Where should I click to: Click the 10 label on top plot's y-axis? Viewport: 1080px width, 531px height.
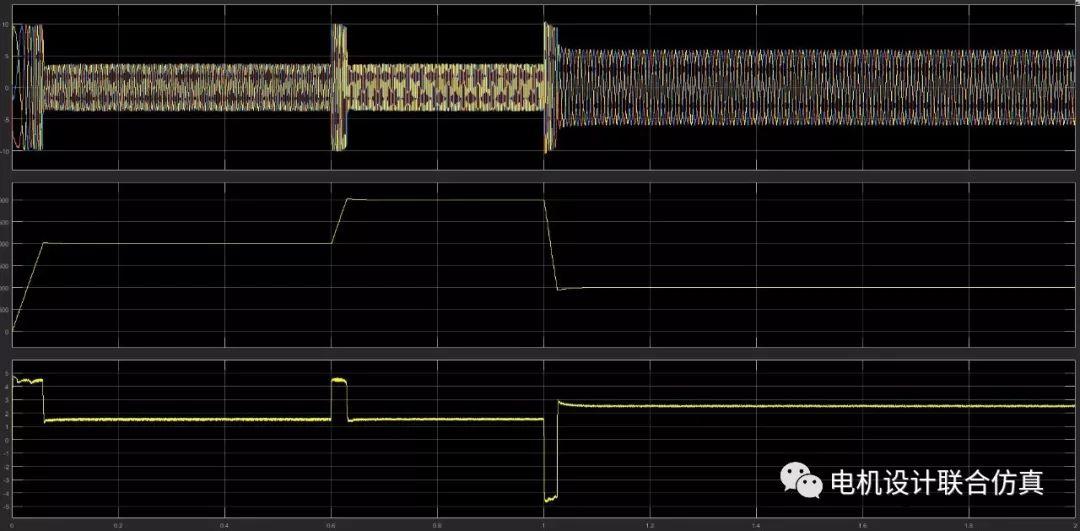[x=6, y=25]
